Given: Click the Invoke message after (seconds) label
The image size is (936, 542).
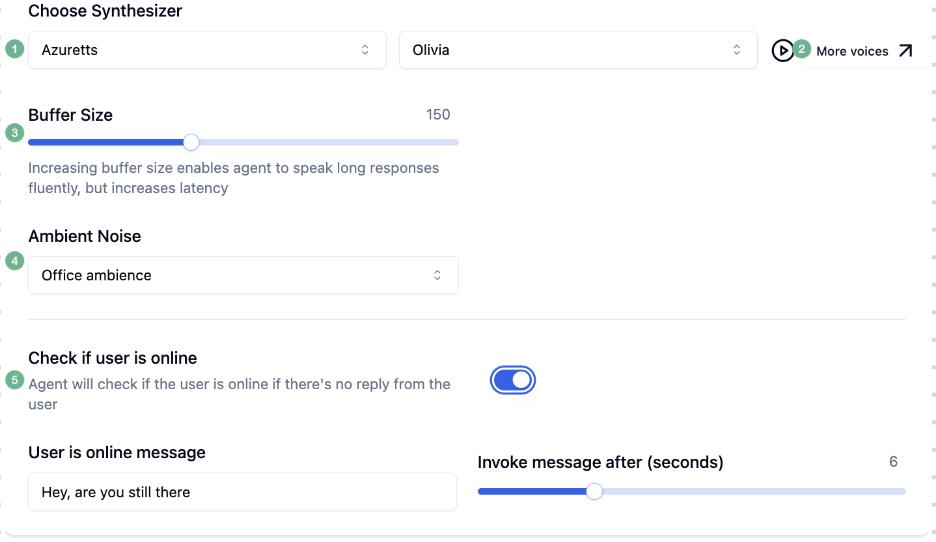Looking at the screenshot, I should click(x=600, y=462).
